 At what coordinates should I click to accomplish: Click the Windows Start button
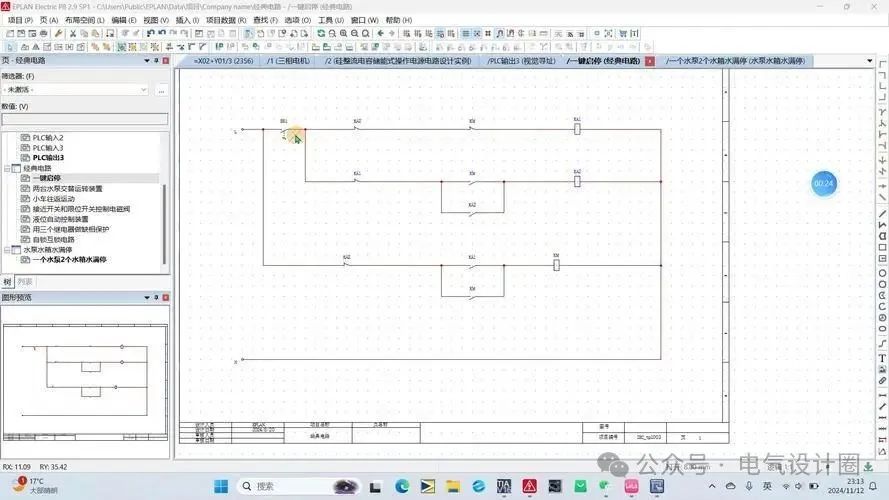click(x=220, y=486)
